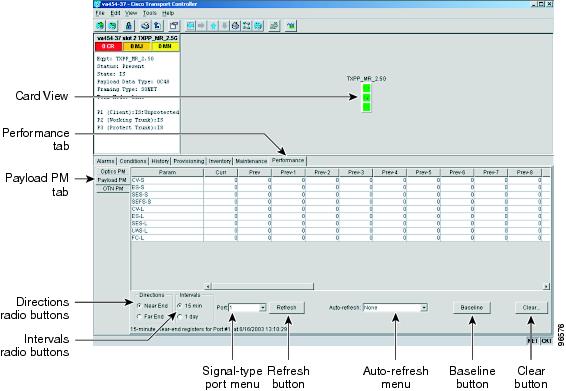
Task: Switch to the Provisioning tab
Action: click(x=189, y=161)
